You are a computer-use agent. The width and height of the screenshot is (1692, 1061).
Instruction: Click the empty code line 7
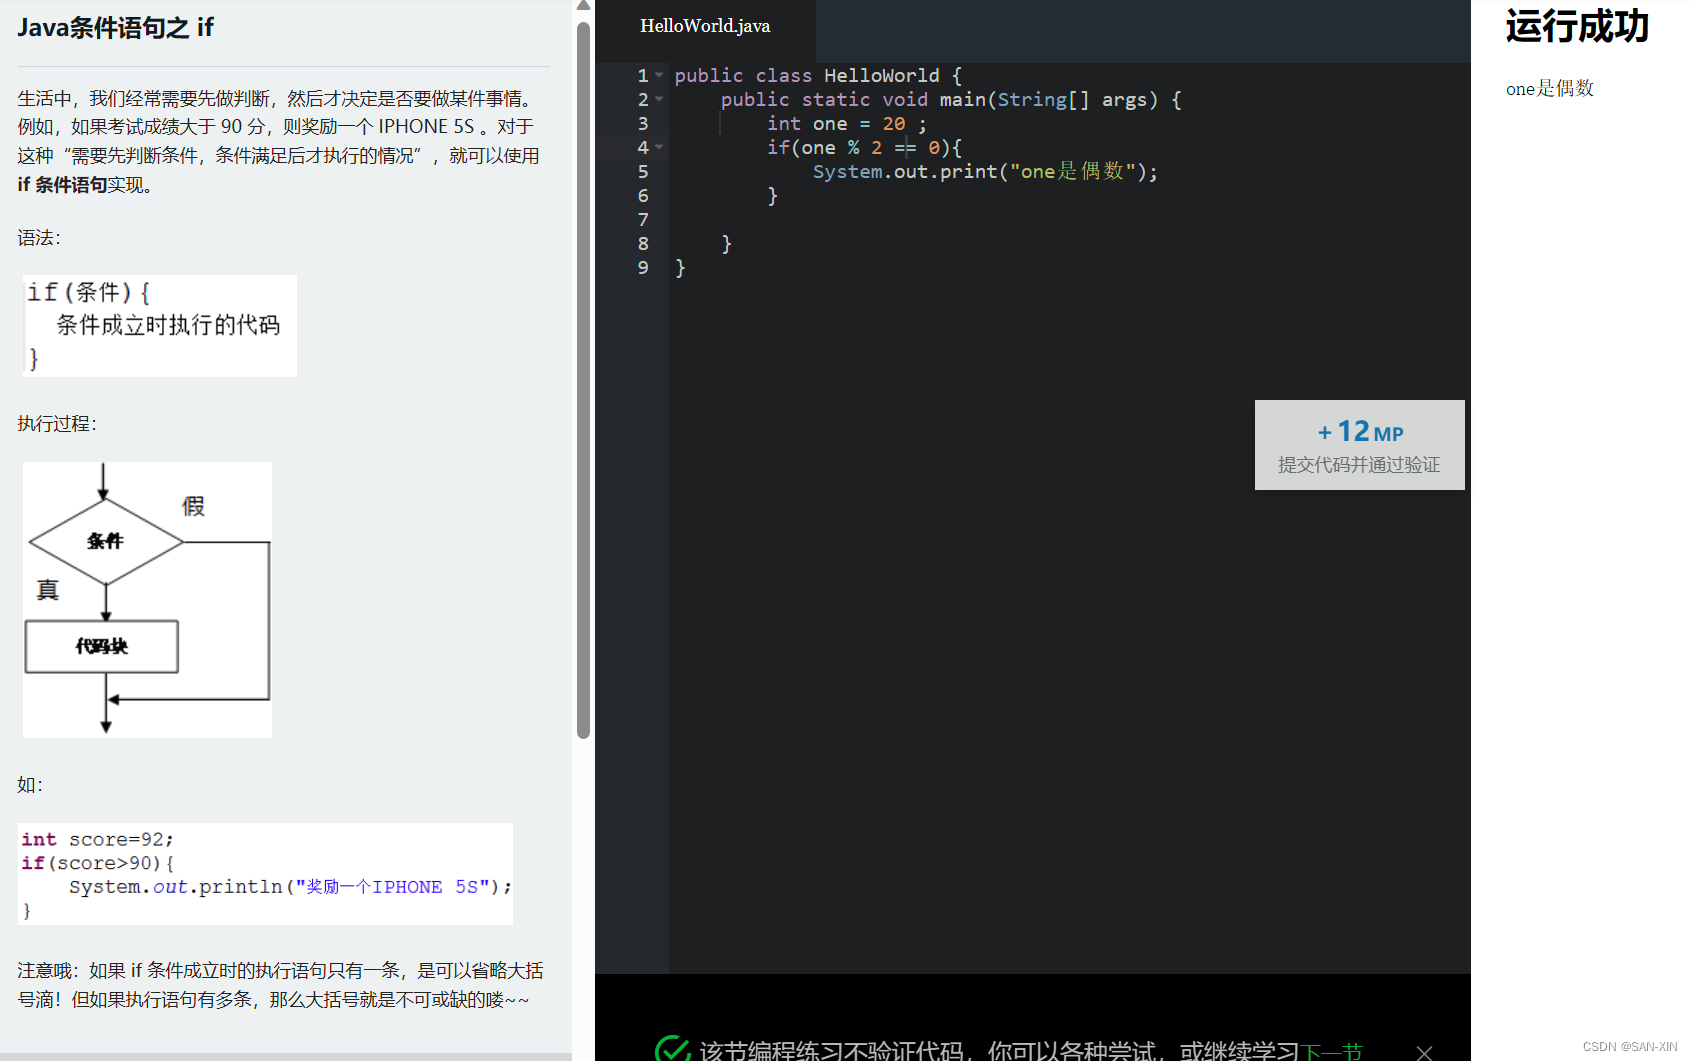(x=1069, y=220)
